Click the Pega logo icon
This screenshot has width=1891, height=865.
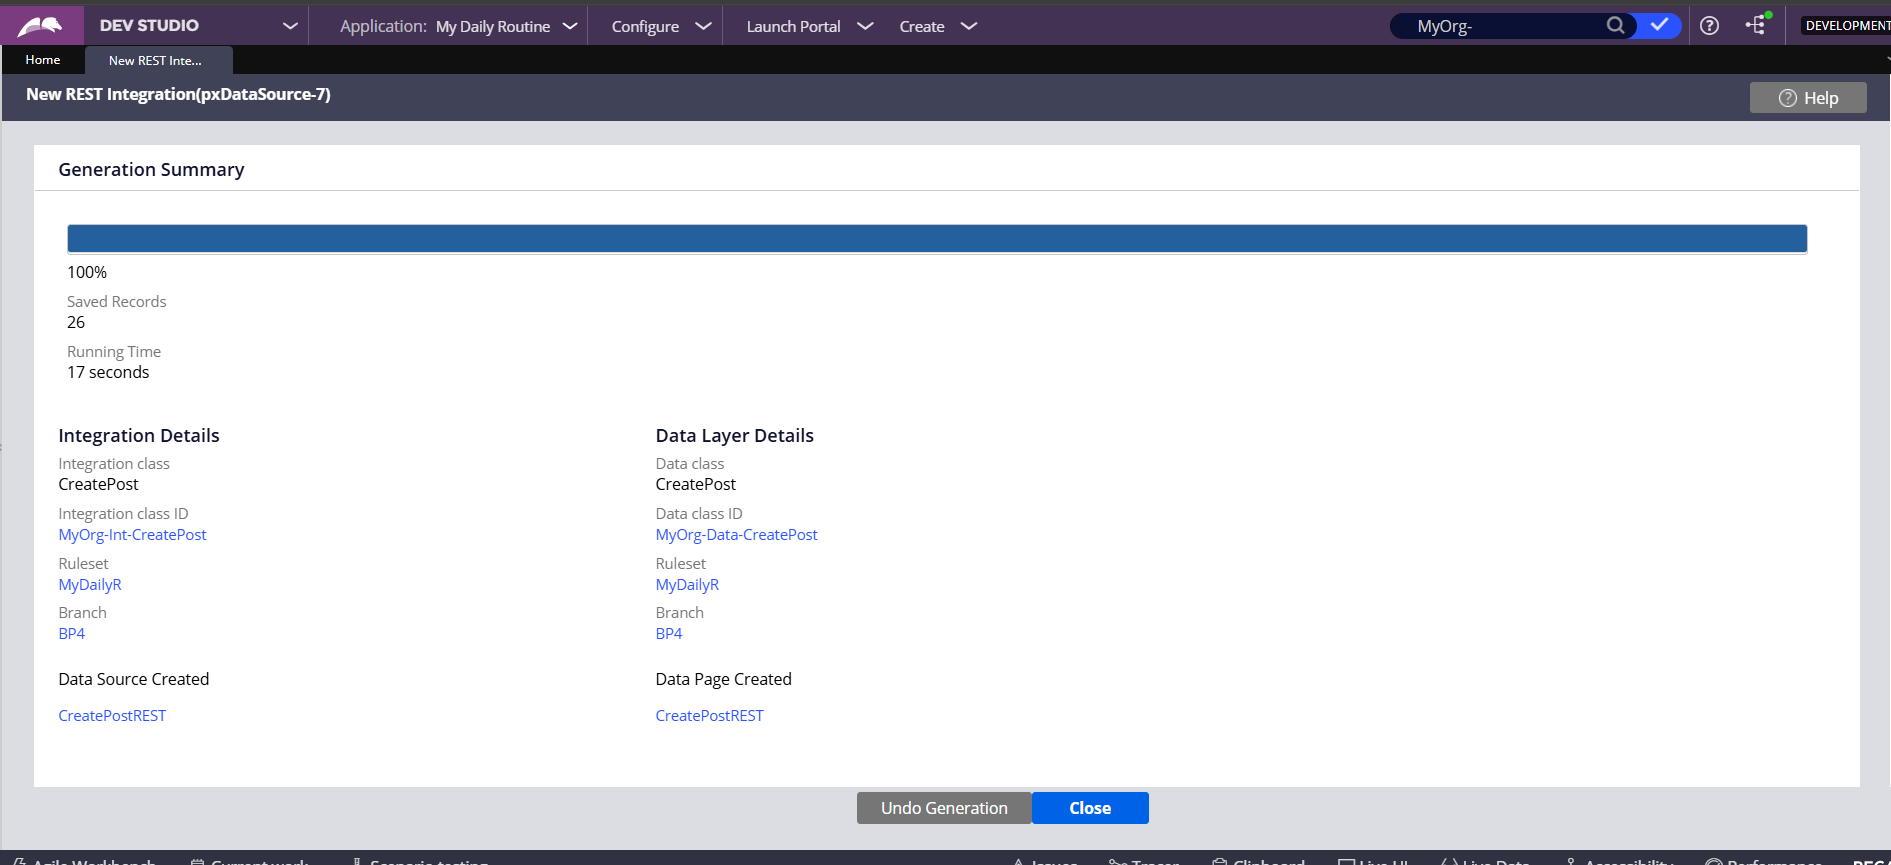click(40, 26)
